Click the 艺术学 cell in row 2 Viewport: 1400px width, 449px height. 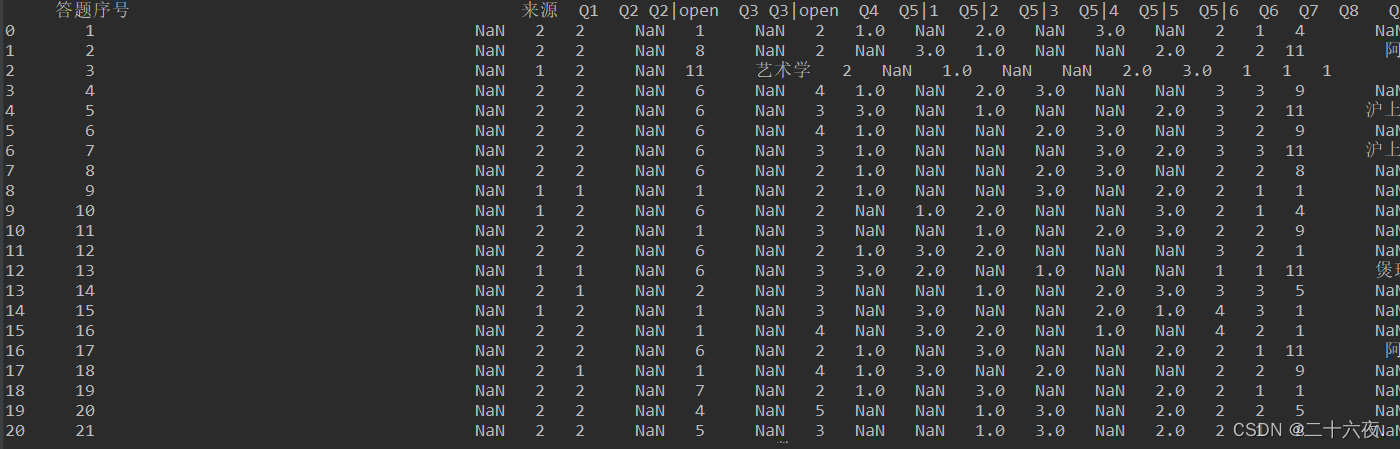coord(784,71)
